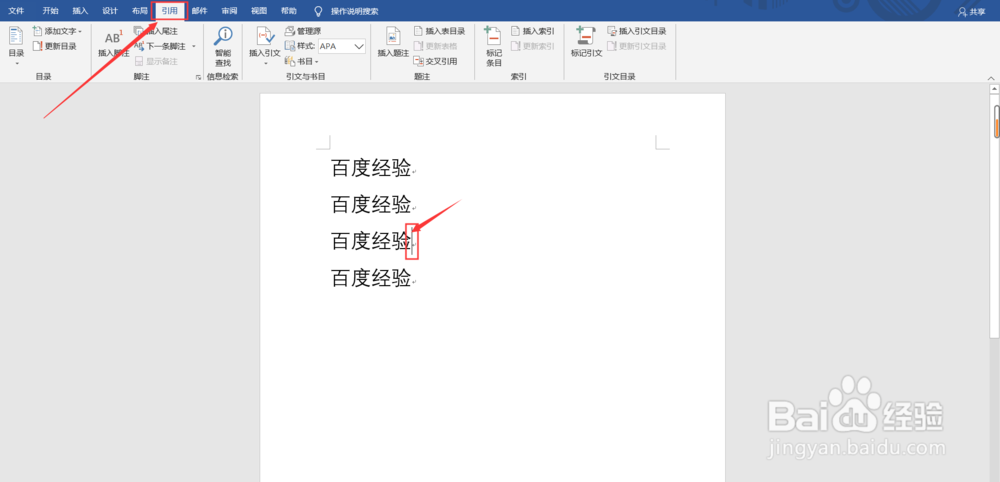Click 插入尾注 (Insert Endnote)
Screen dimensions: 1000x482
(156, 31)
